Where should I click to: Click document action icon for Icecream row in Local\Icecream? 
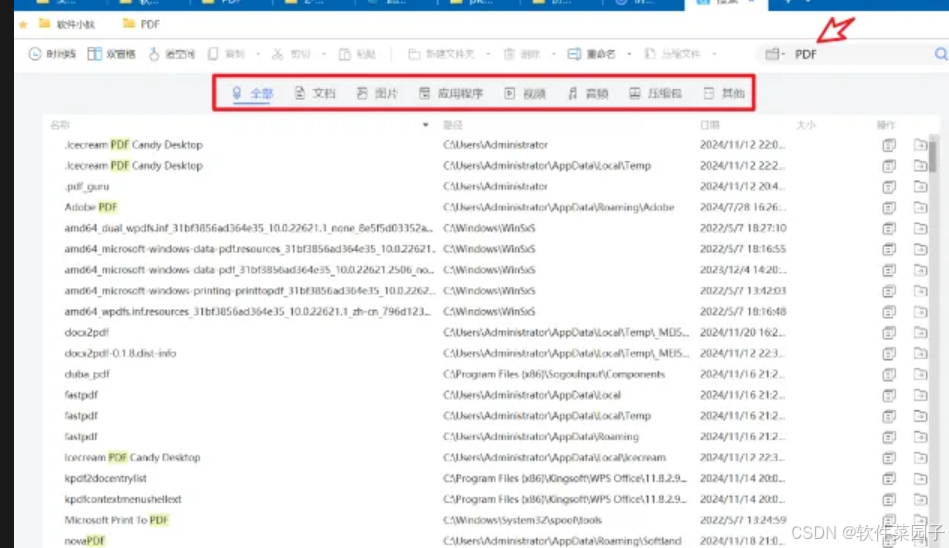[888, 457]
